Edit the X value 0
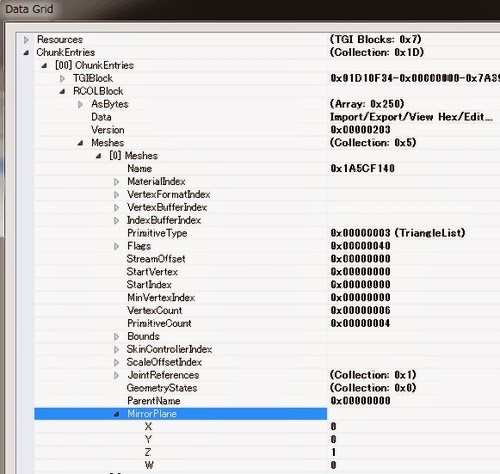Viewport: 500px width, 474px height. tap(333, 427)
